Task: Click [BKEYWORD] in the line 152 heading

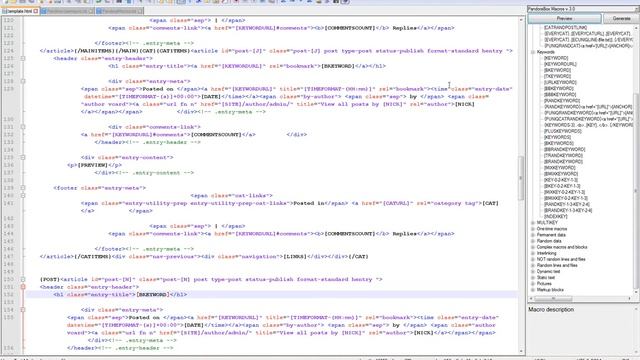Action: point(152,295)
